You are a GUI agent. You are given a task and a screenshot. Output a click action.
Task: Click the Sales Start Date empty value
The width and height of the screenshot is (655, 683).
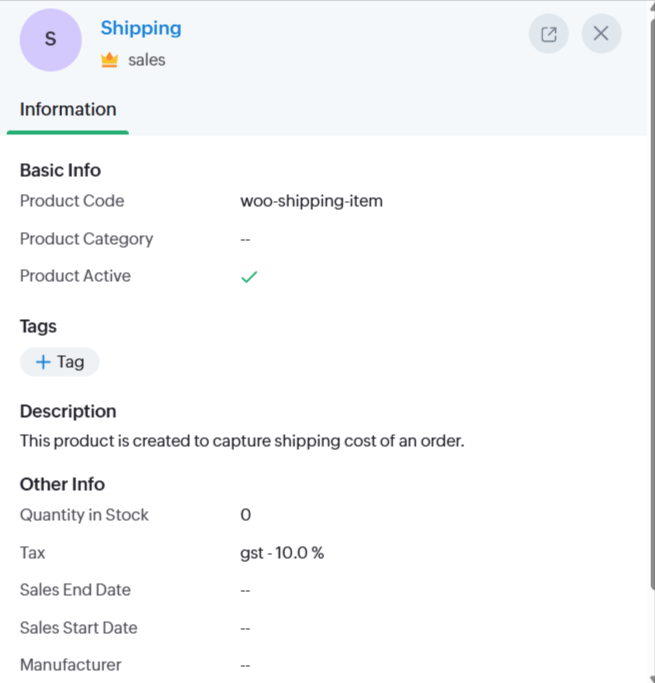[x=245, y=629]
